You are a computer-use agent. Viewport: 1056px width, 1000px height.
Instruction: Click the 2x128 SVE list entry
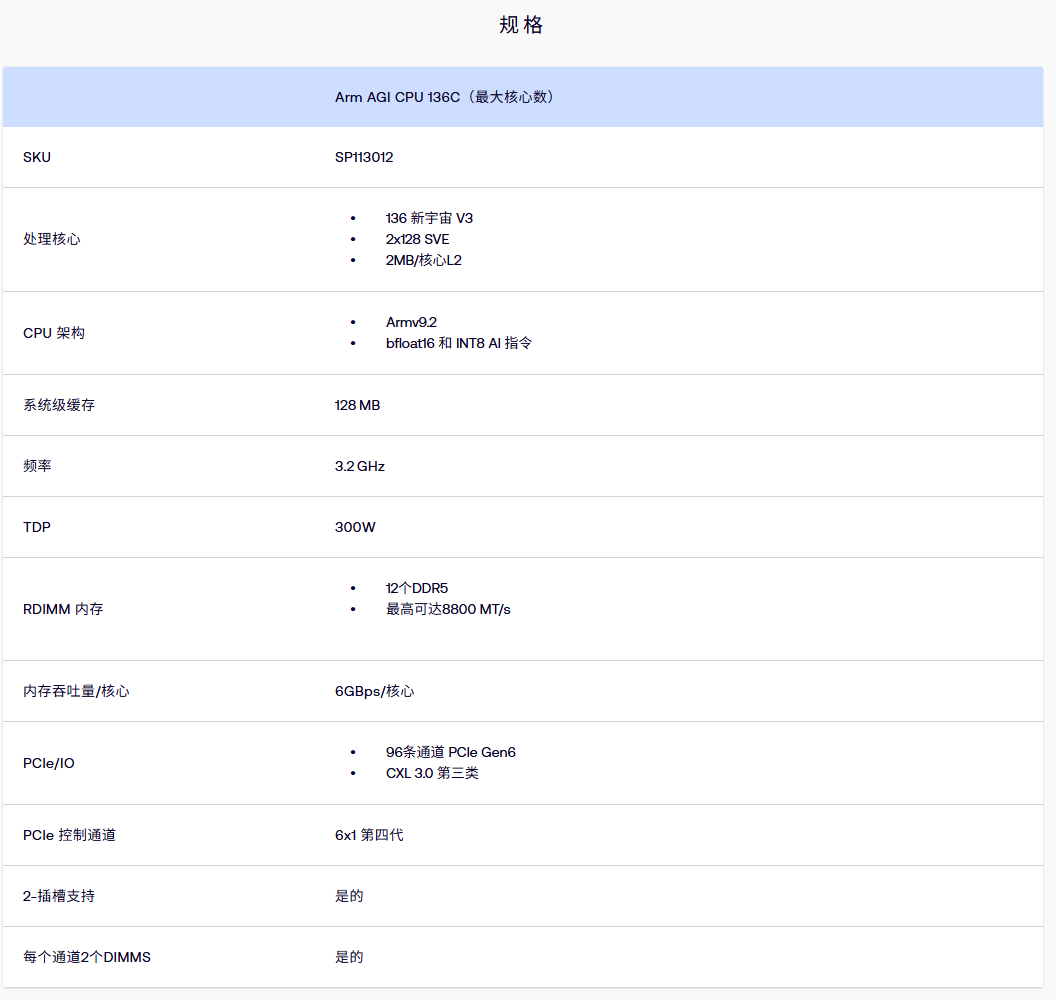point(417,239)
